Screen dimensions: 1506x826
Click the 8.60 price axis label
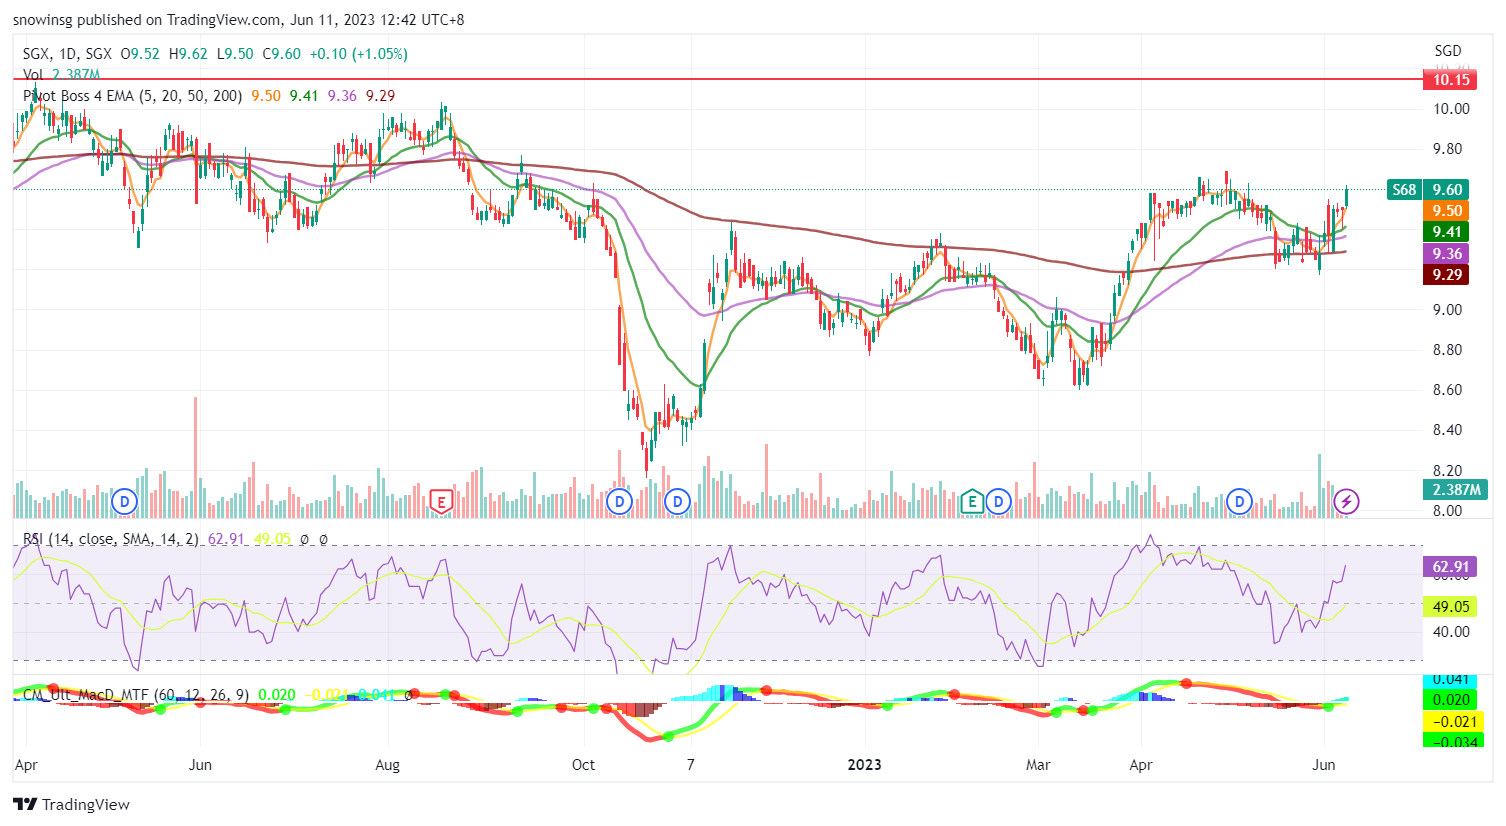point(1447,390)
